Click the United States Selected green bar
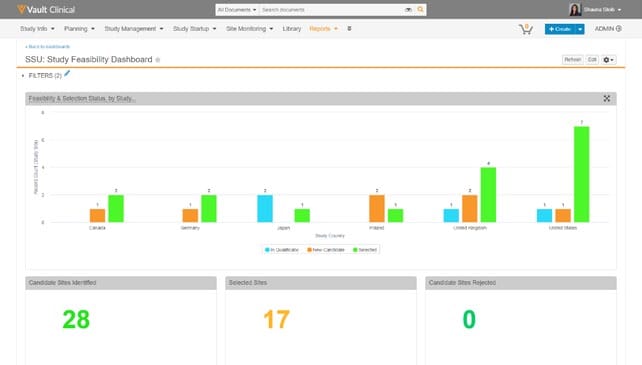The image size is (642, 365). coord(581,175)
